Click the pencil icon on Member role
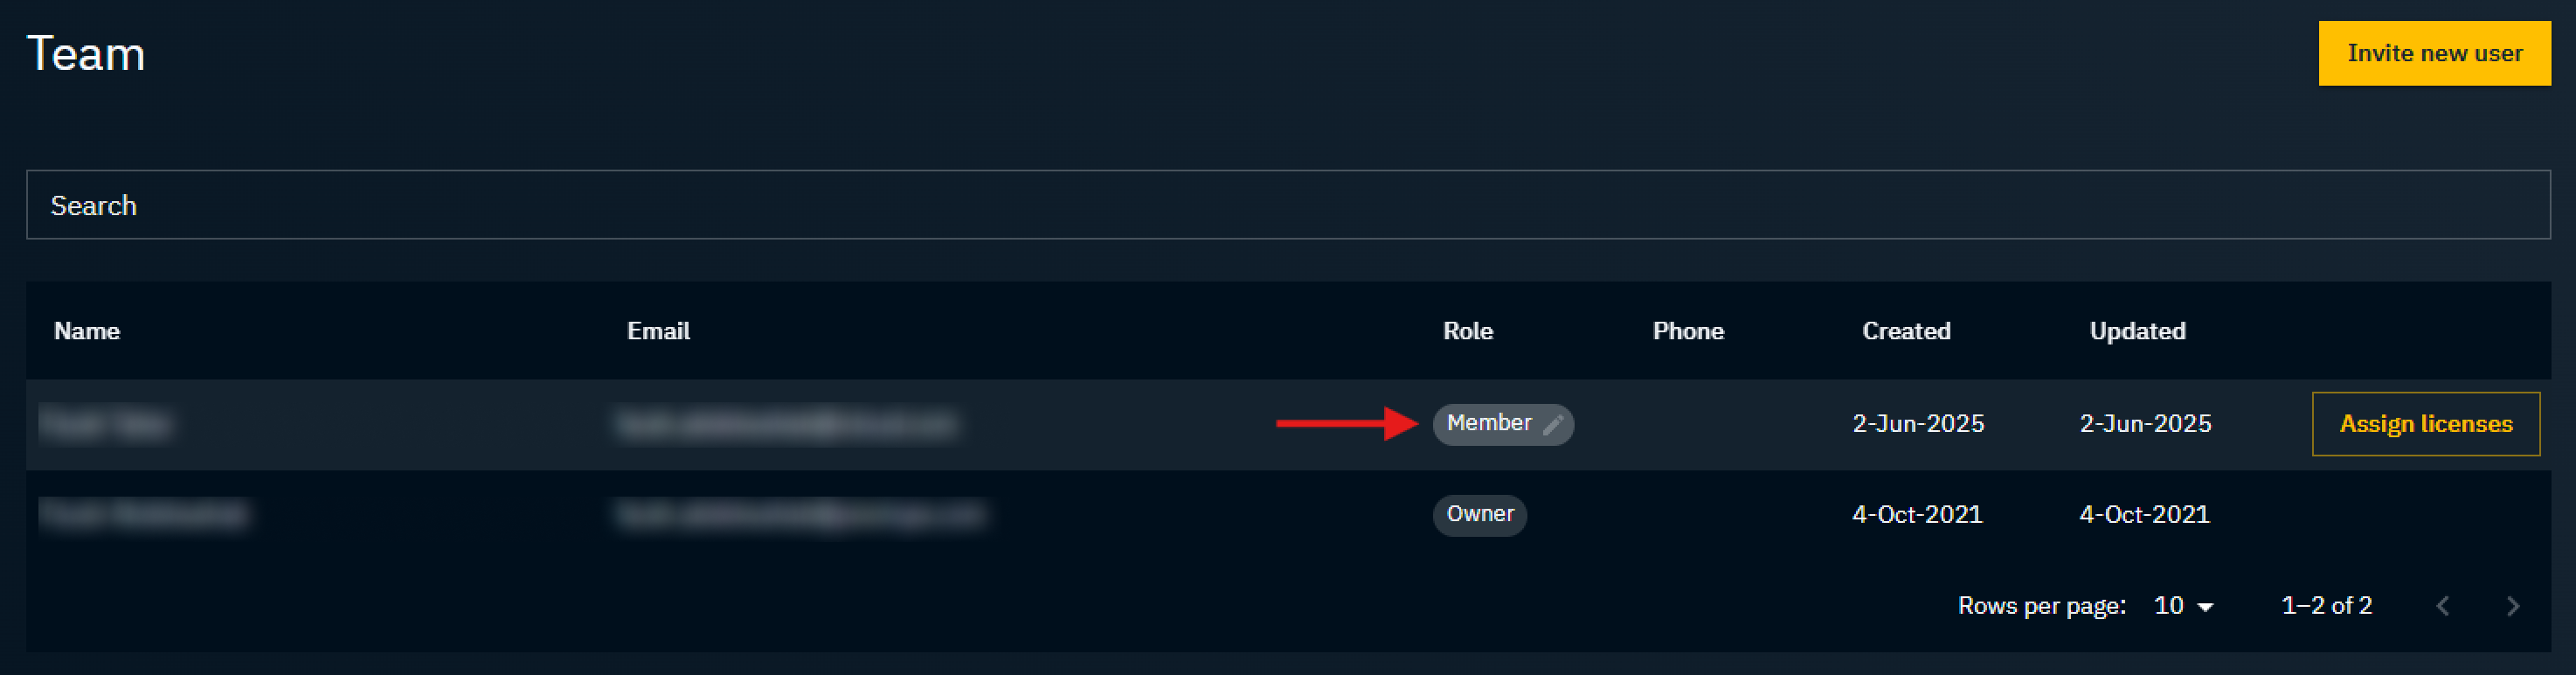The image size is (2576, 675). [1552, 425]
